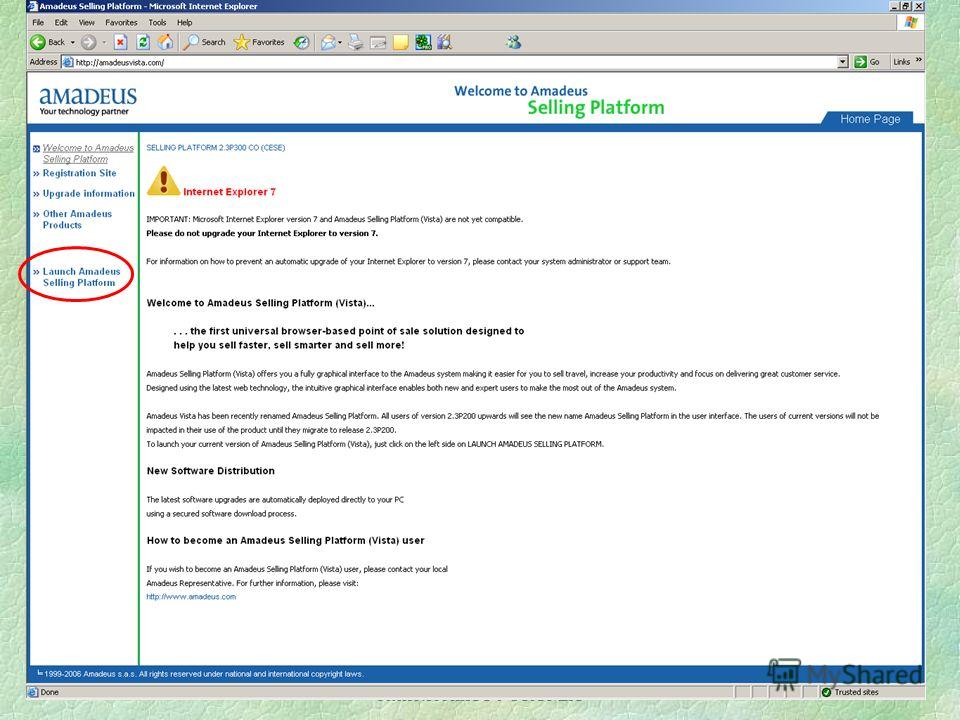Click the Back navigation button
Viewport: 960px width, 720px height.
tap(47, 42)
